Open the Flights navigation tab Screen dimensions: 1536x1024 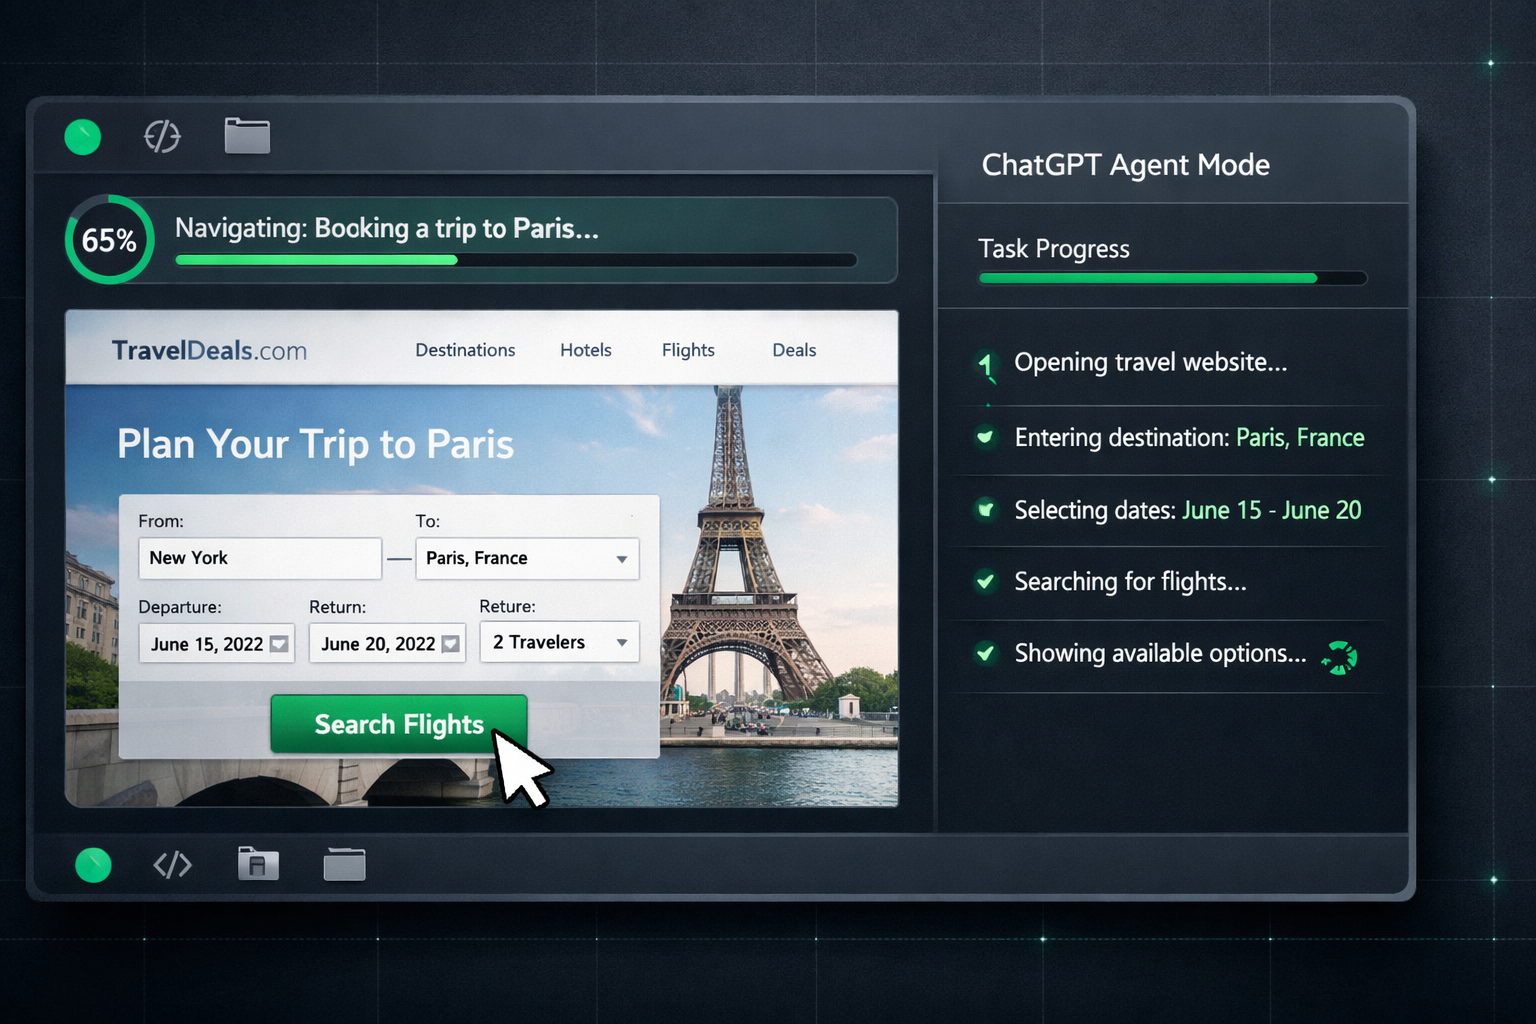[688, 350]
